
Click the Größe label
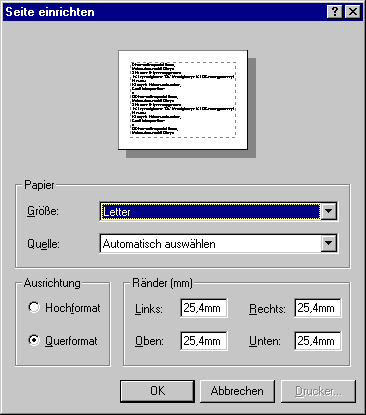(x=43, y=211)
